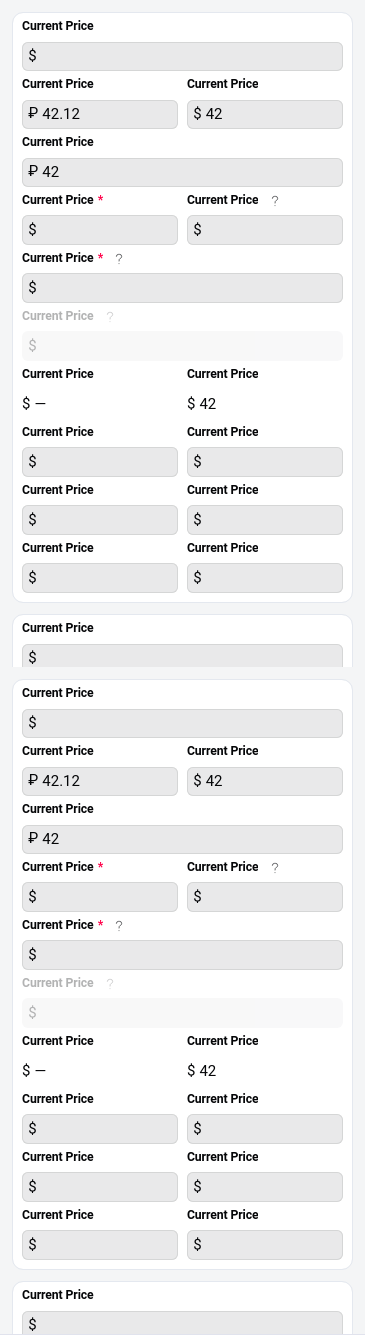Click help icon beside non-required half-width Current Price, first card
365x1335 pixels.
[x=275, y=200]
